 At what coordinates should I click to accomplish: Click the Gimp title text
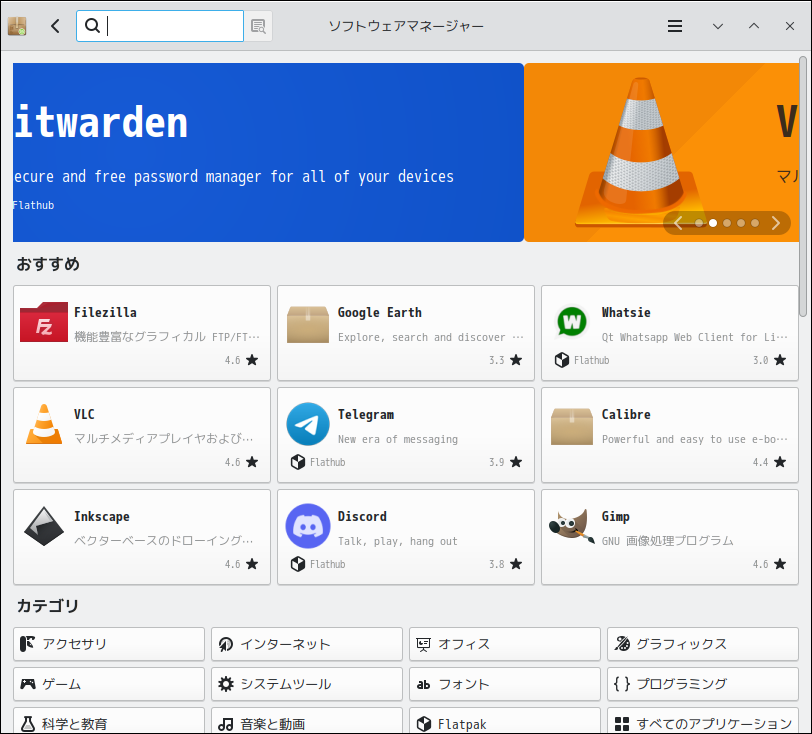click(x=616, y=516)
